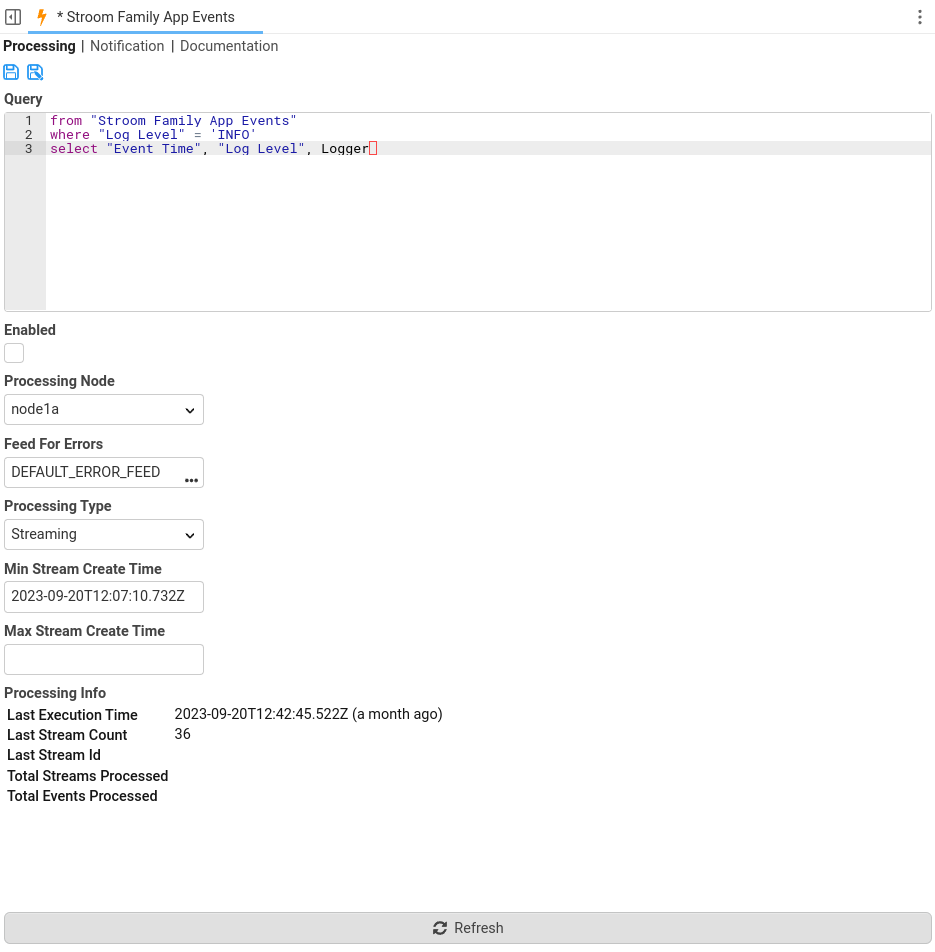Click the ellipsis in Feed For Errors
Viewport: 935px width, 952px height.
tap(191, 480)
